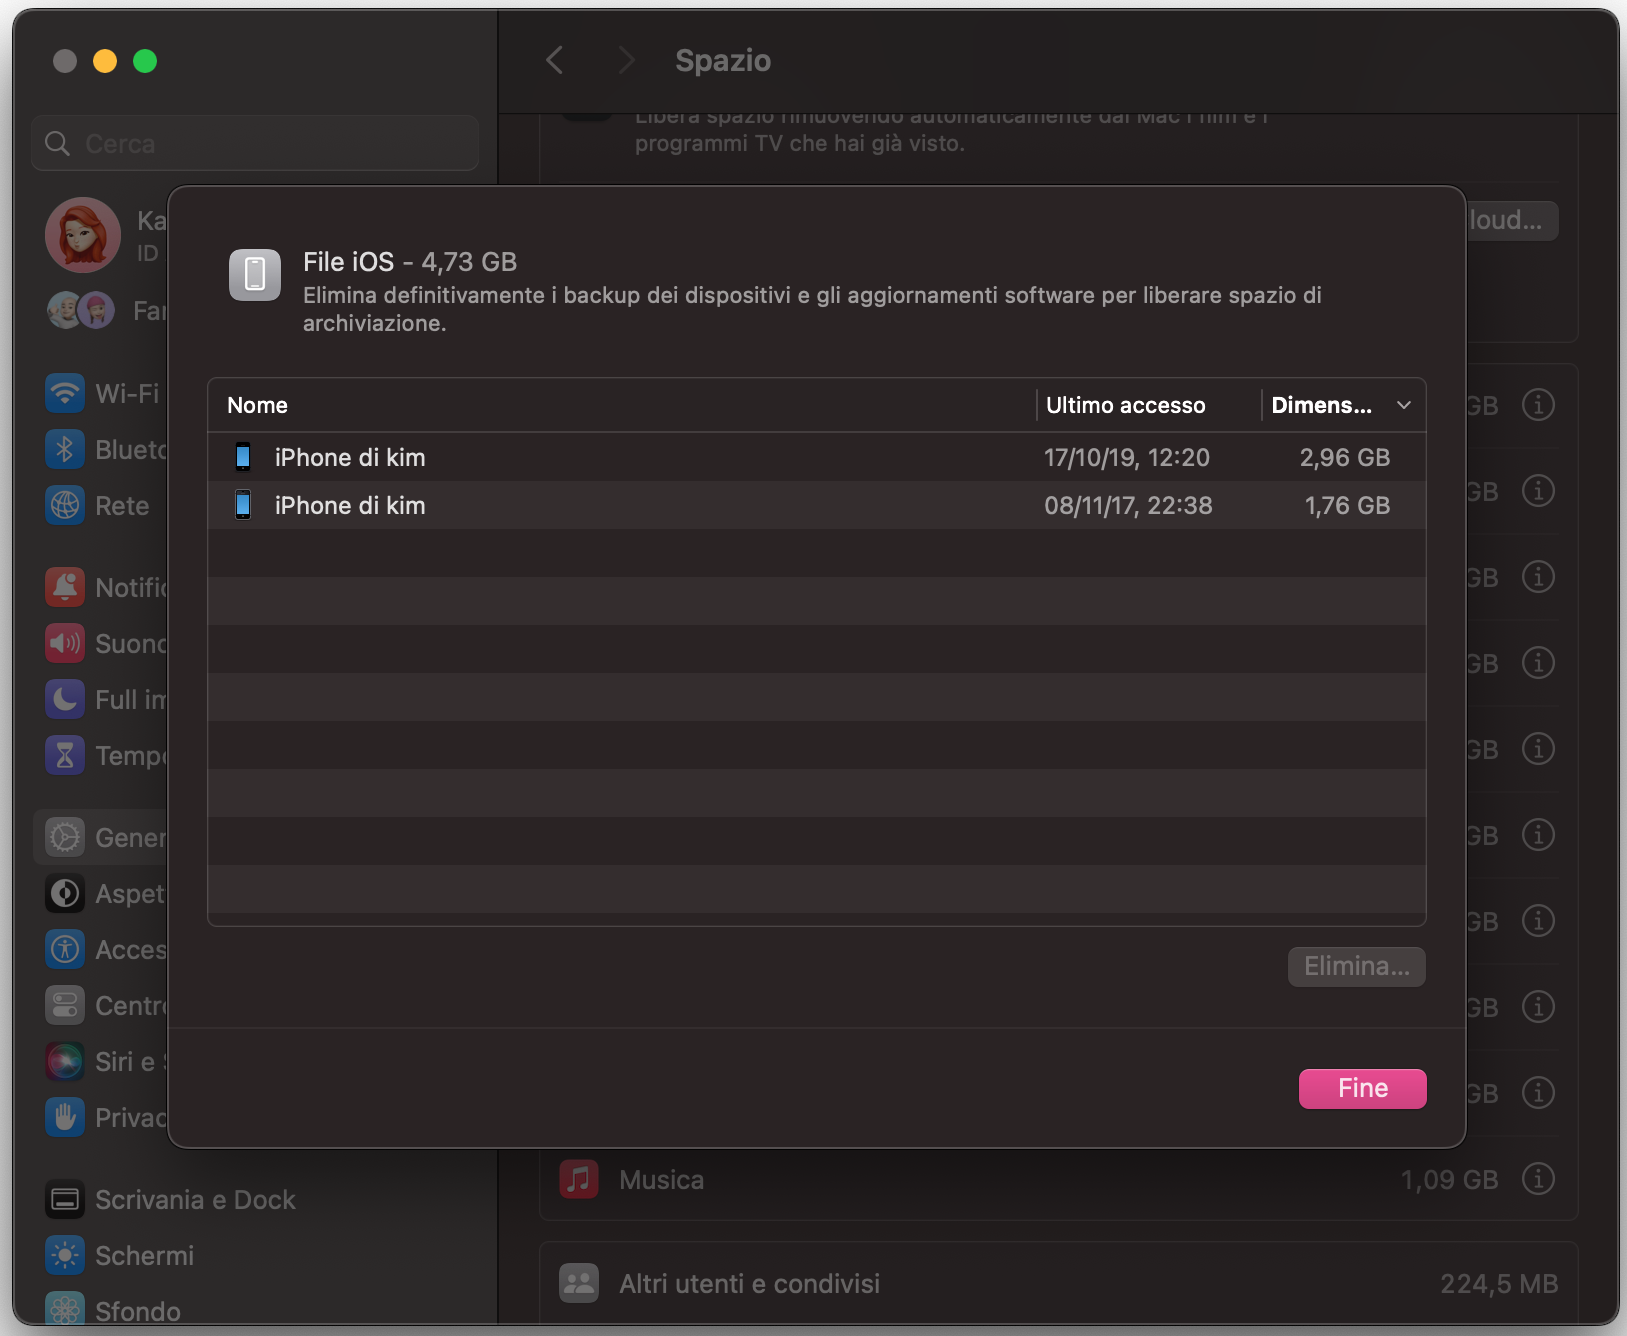This screenshot has height=1336, width=1627.
Task: Open Tempo di utilizzo settings
Action: click(65, 755)
